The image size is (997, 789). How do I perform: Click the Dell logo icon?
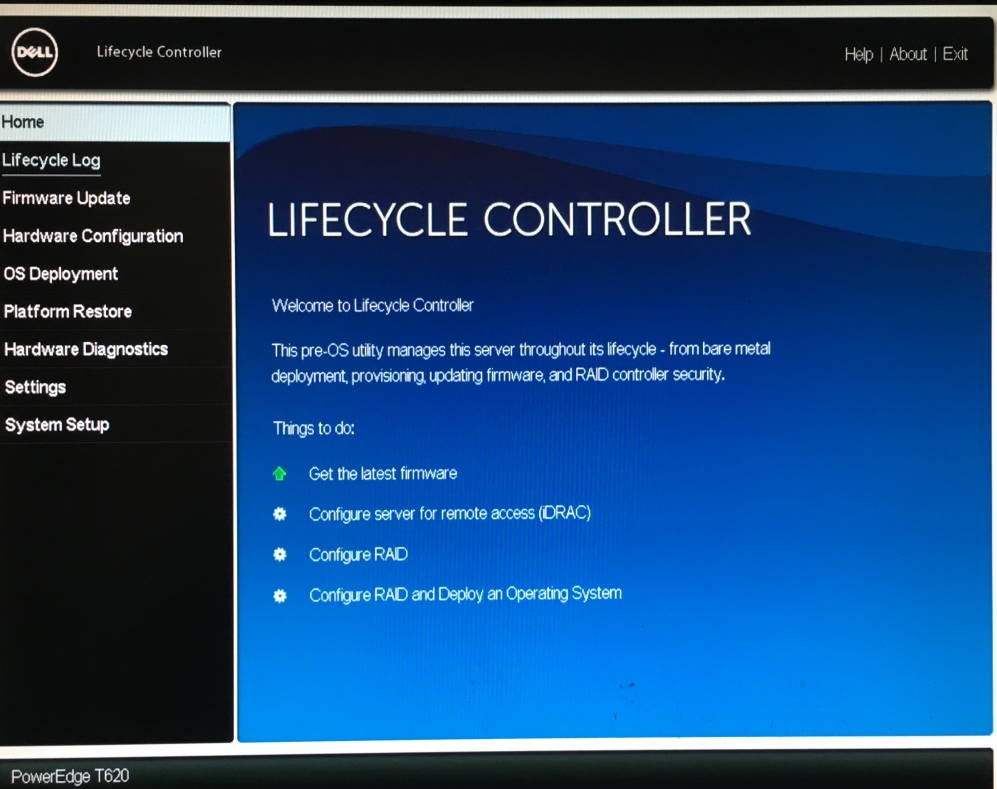click(x=34, y=54)
